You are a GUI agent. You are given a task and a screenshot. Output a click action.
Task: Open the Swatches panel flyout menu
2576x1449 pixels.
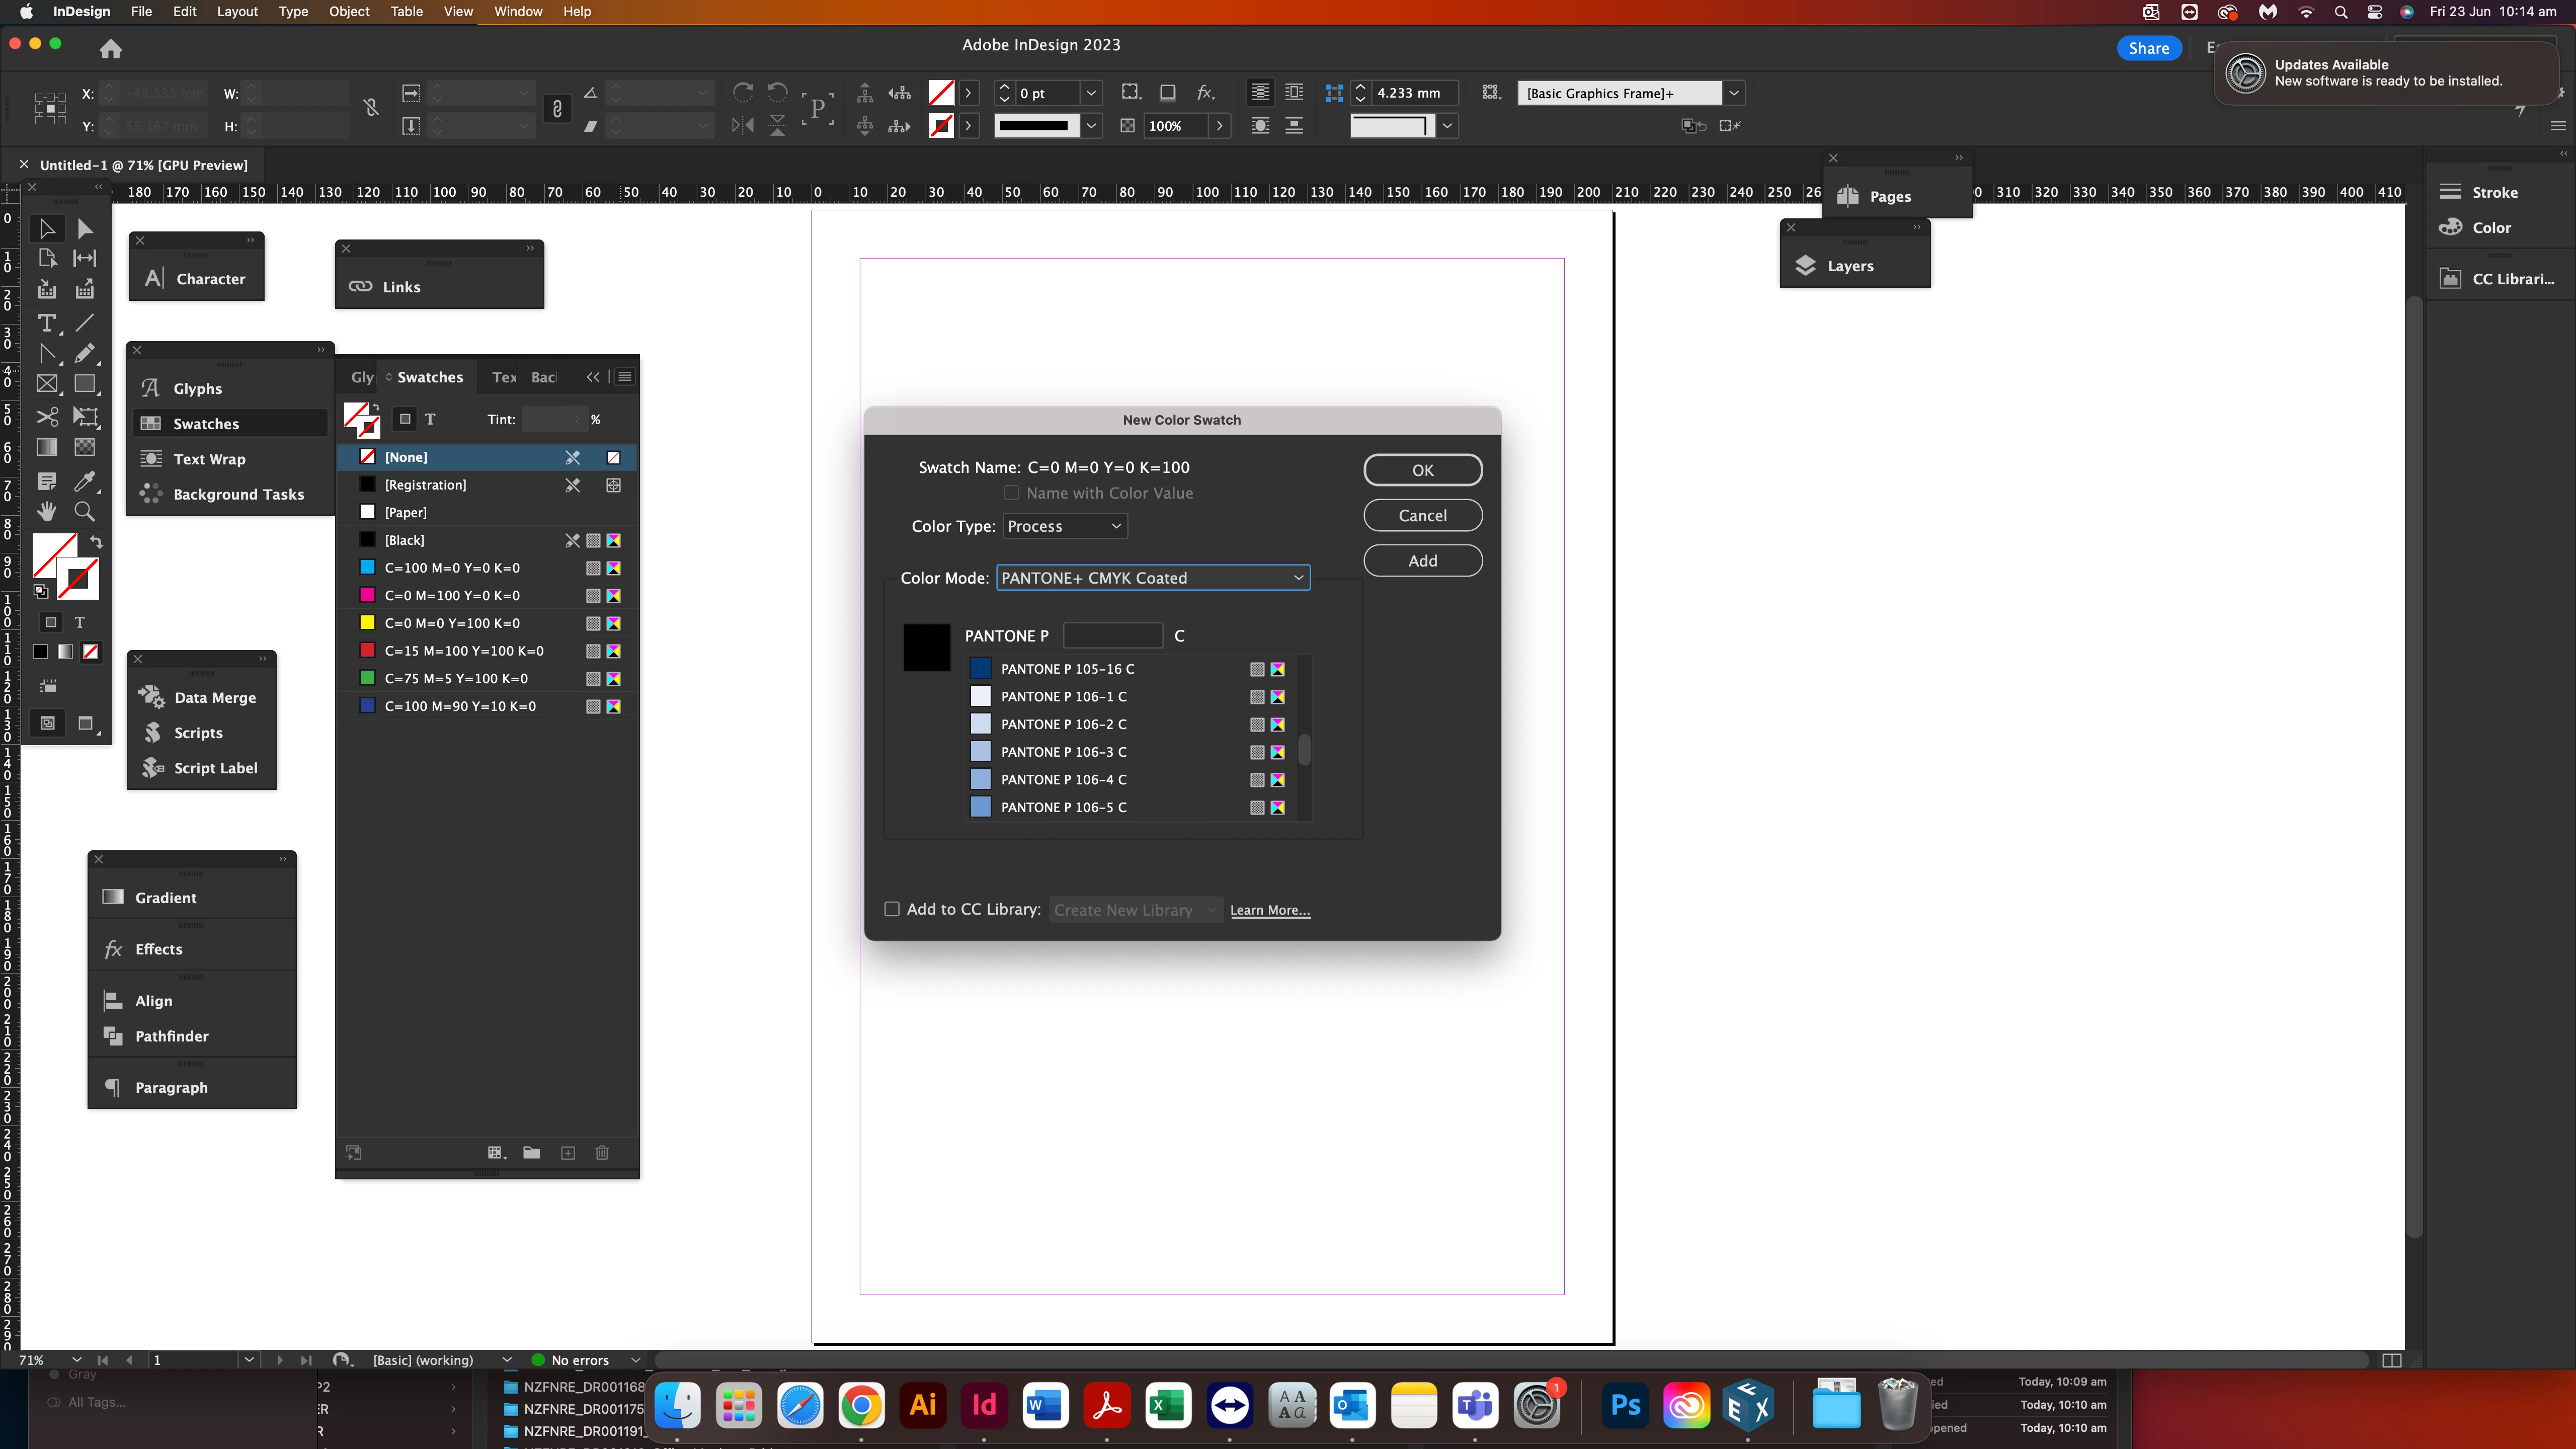click(x=625, y=377)
